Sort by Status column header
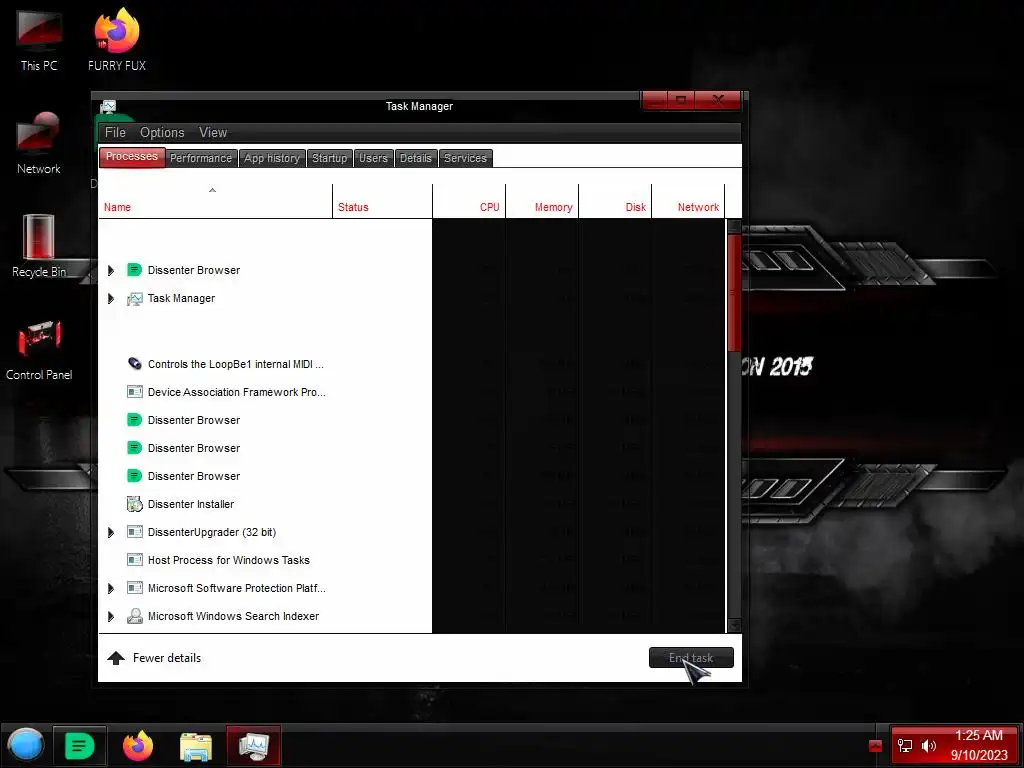1024x768 pixels. [383, 200]
